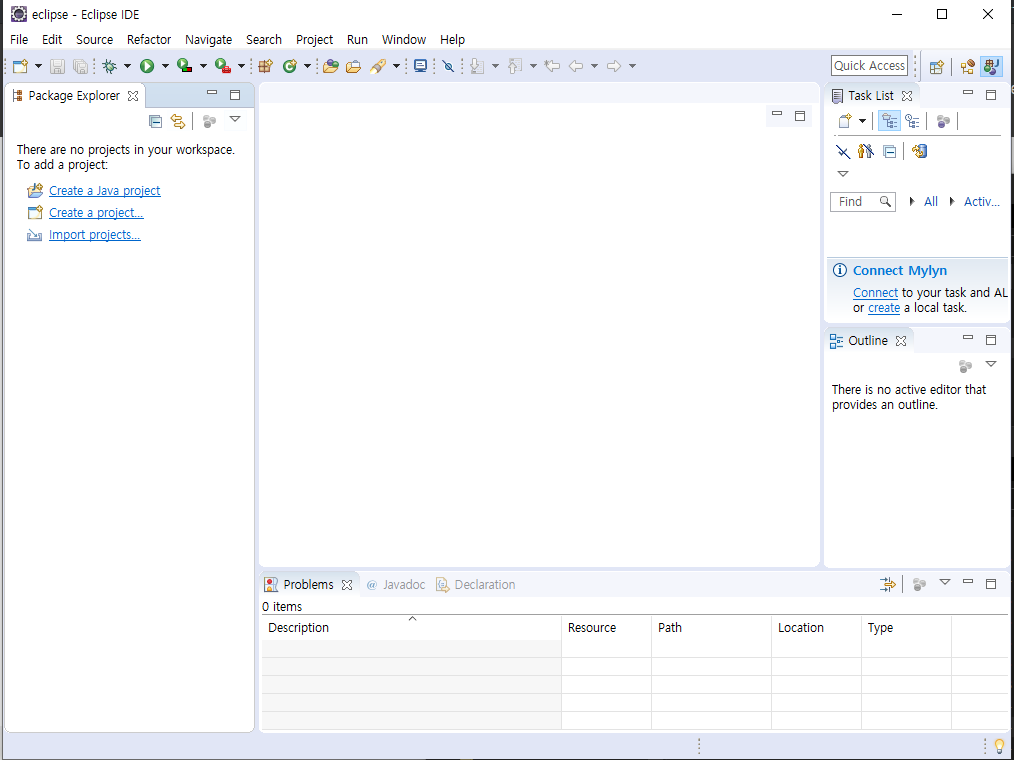Toggle Link with Editor in Package Explorer
This screenshot has height=760, width=1014.
coord(178,121)
